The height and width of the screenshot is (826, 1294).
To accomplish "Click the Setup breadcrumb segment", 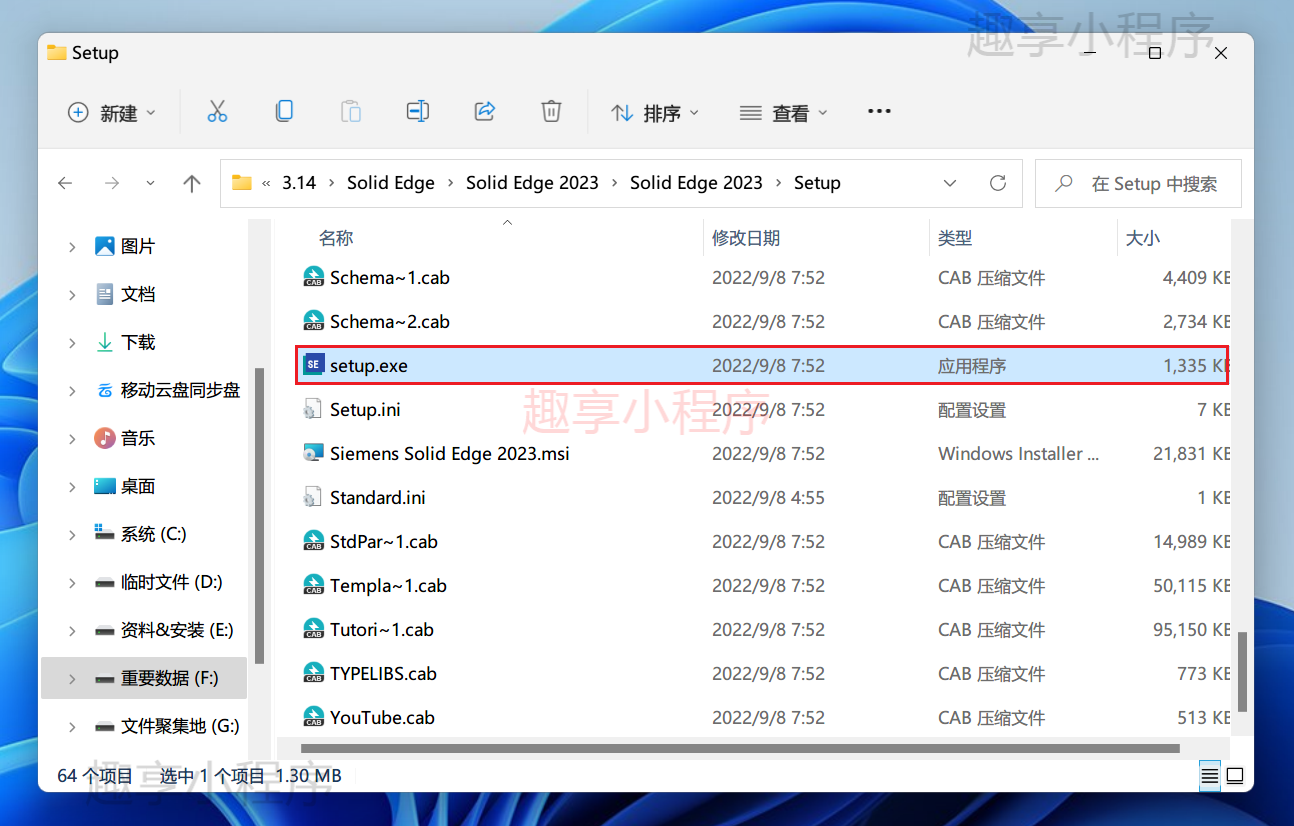I will click(817, 183).
